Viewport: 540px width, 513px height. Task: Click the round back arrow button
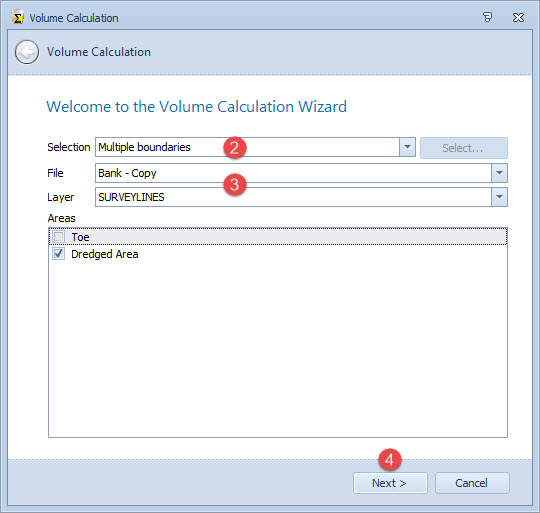(x=27, y=52)
